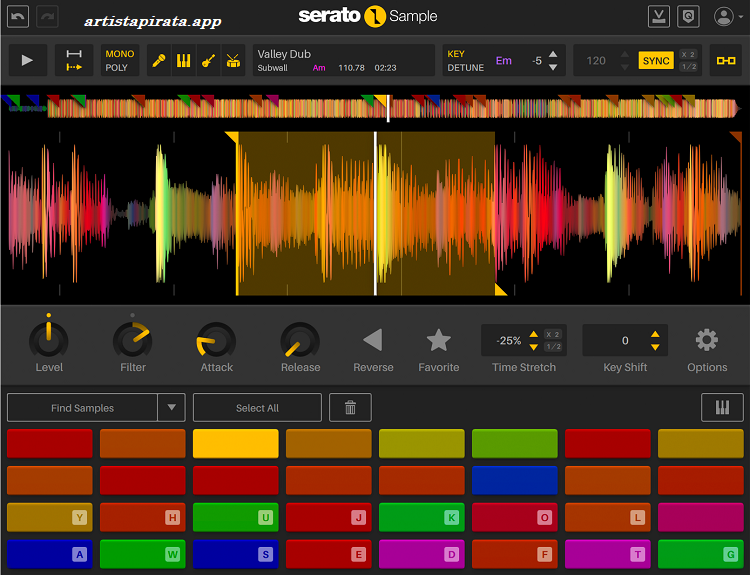Screen dimensions: 750x575
Task: Click the Find Samples button
Action: (82, 408)
